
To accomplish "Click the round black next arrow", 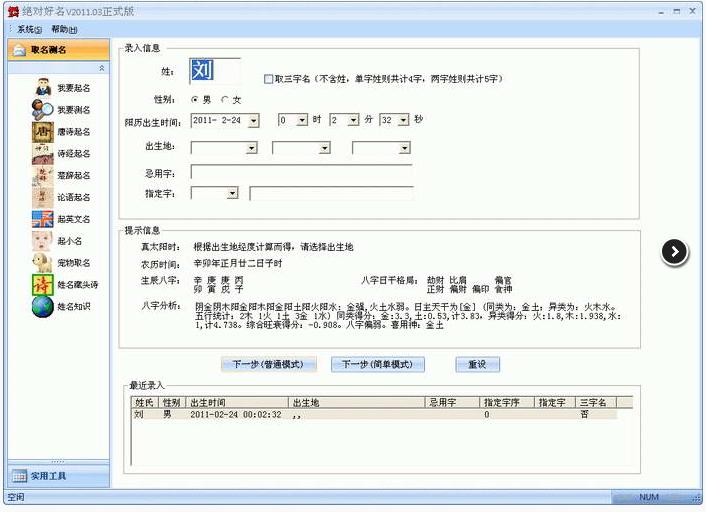I will 675,252.
